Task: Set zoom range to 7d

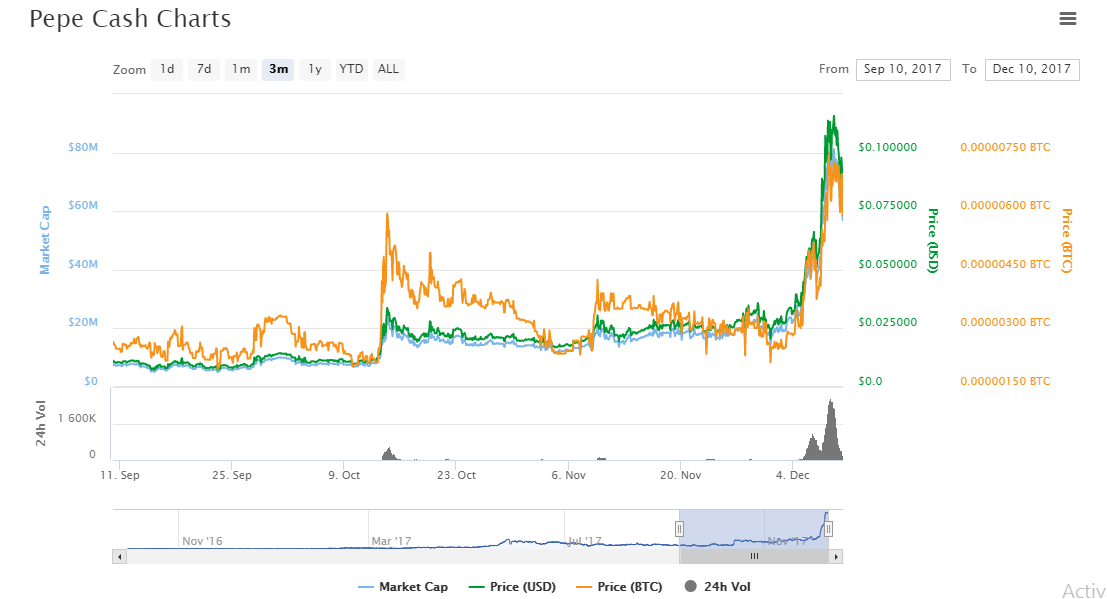Action: coord(204,69)
